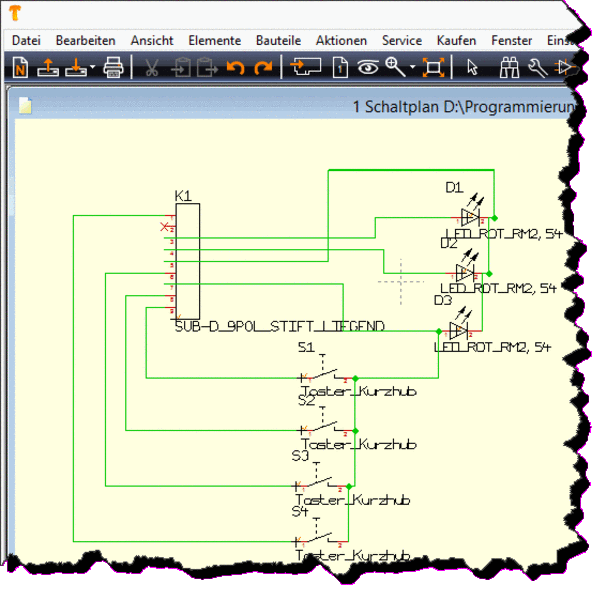
Task: Click the schematic document icon in window title
Action: pos(25,106)
